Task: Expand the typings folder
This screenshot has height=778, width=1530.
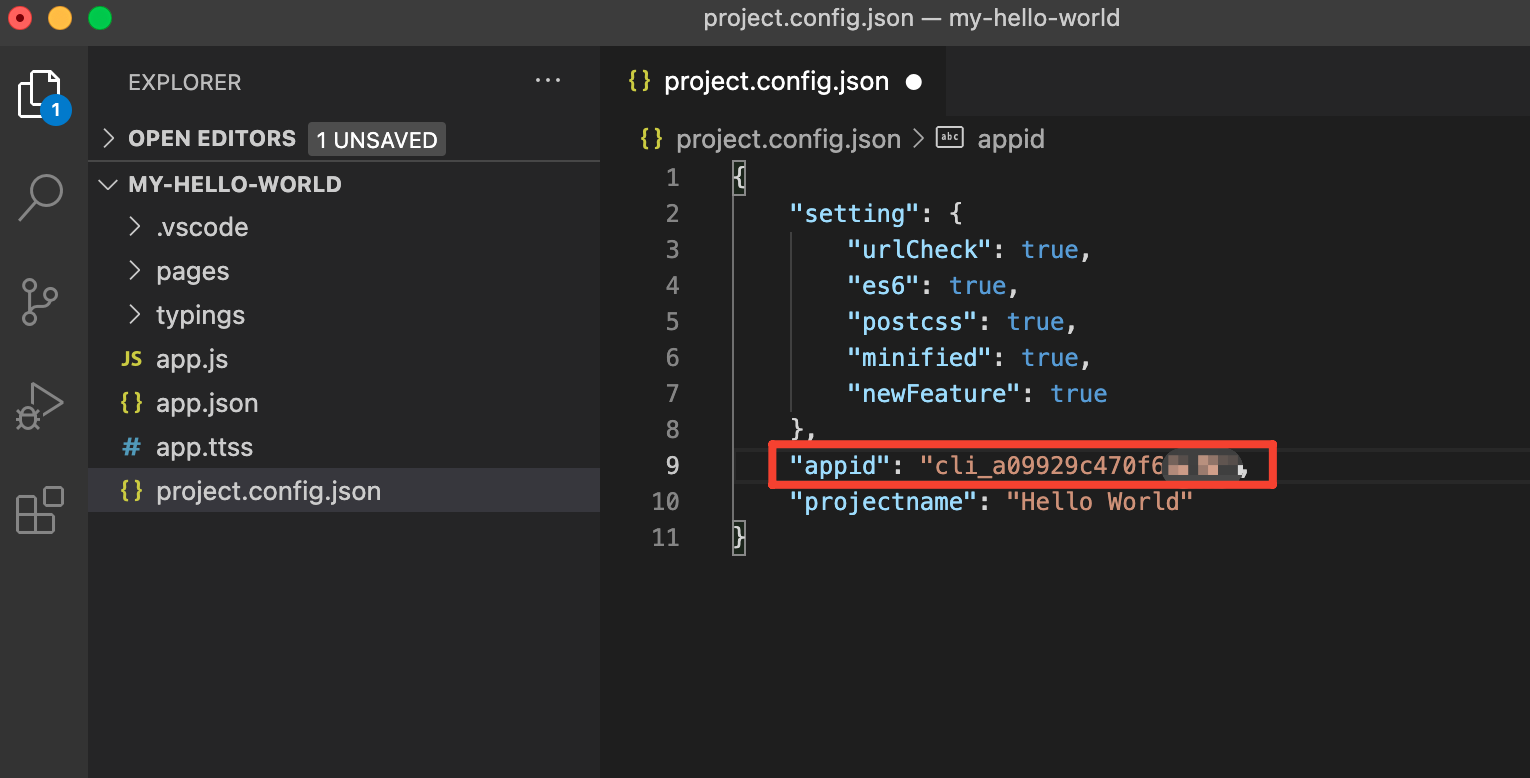Action: coord(200,315)
